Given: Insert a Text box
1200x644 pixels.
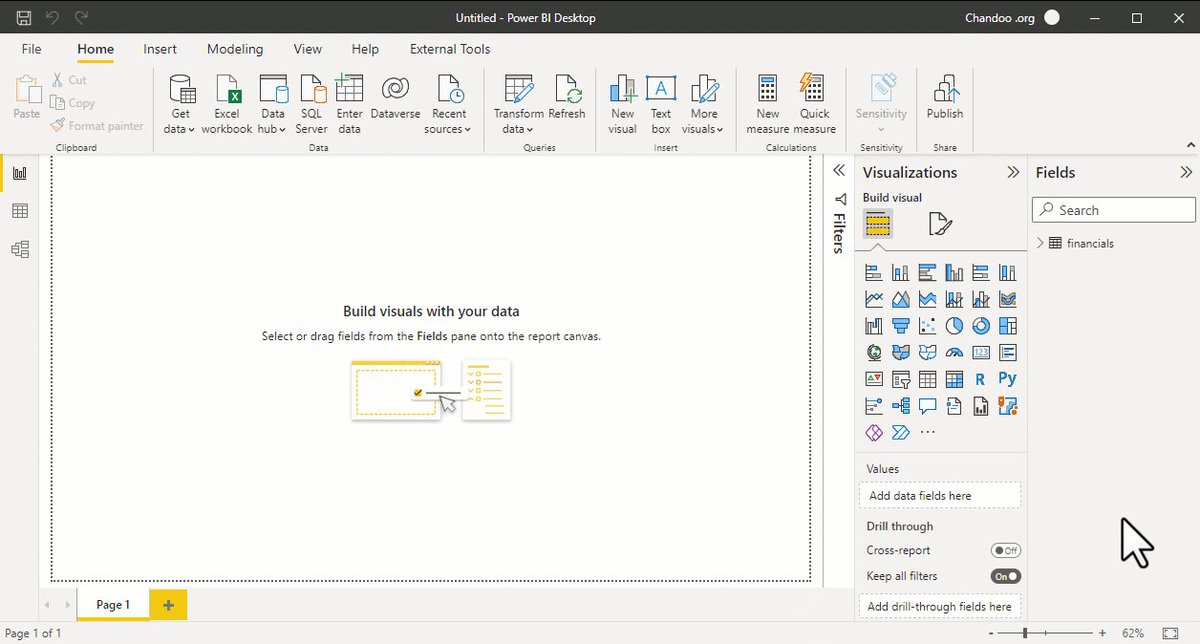Looking at the screenshot, I should 661,104.
